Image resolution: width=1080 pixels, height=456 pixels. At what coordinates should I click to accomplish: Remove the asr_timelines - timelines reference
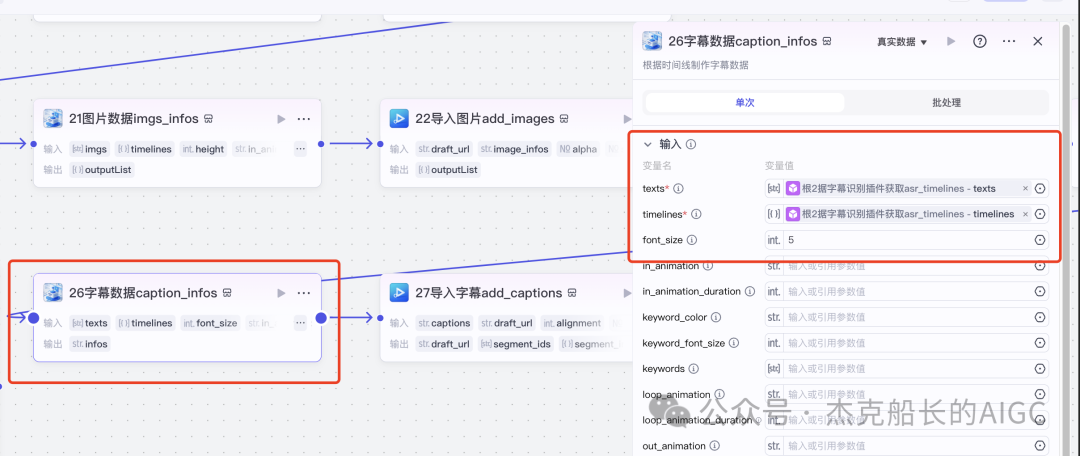coord(1025,214)
